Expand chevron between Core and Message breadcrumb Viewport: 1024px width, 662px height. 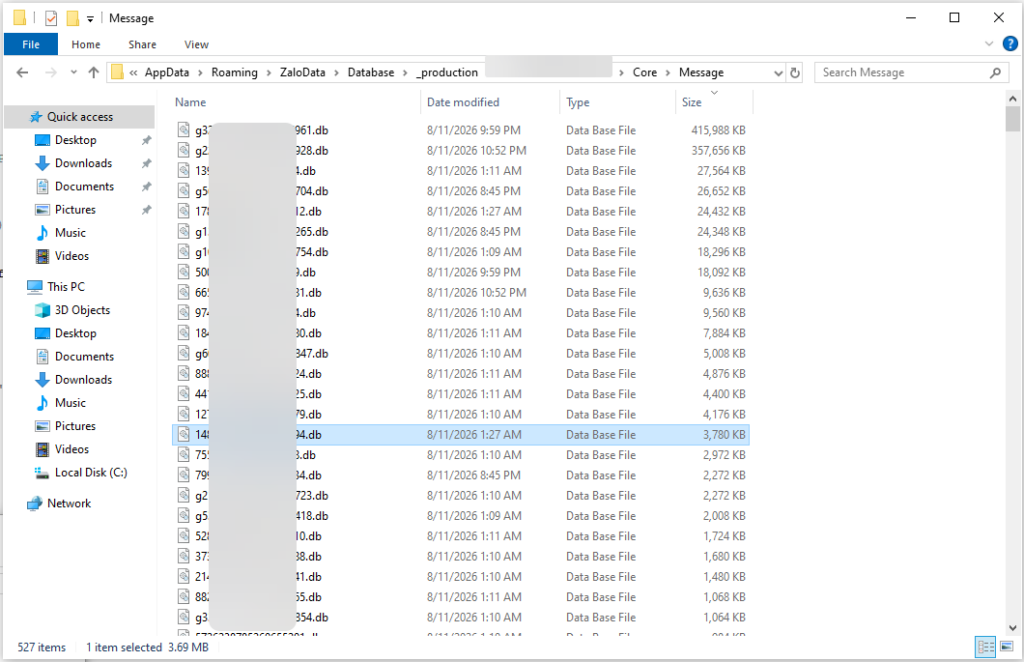(667, 72)
